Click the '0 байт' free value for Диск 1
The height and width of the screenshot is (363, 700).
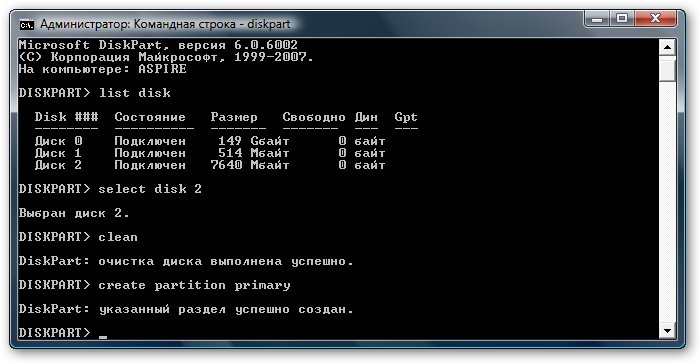[x=362, y=153]
